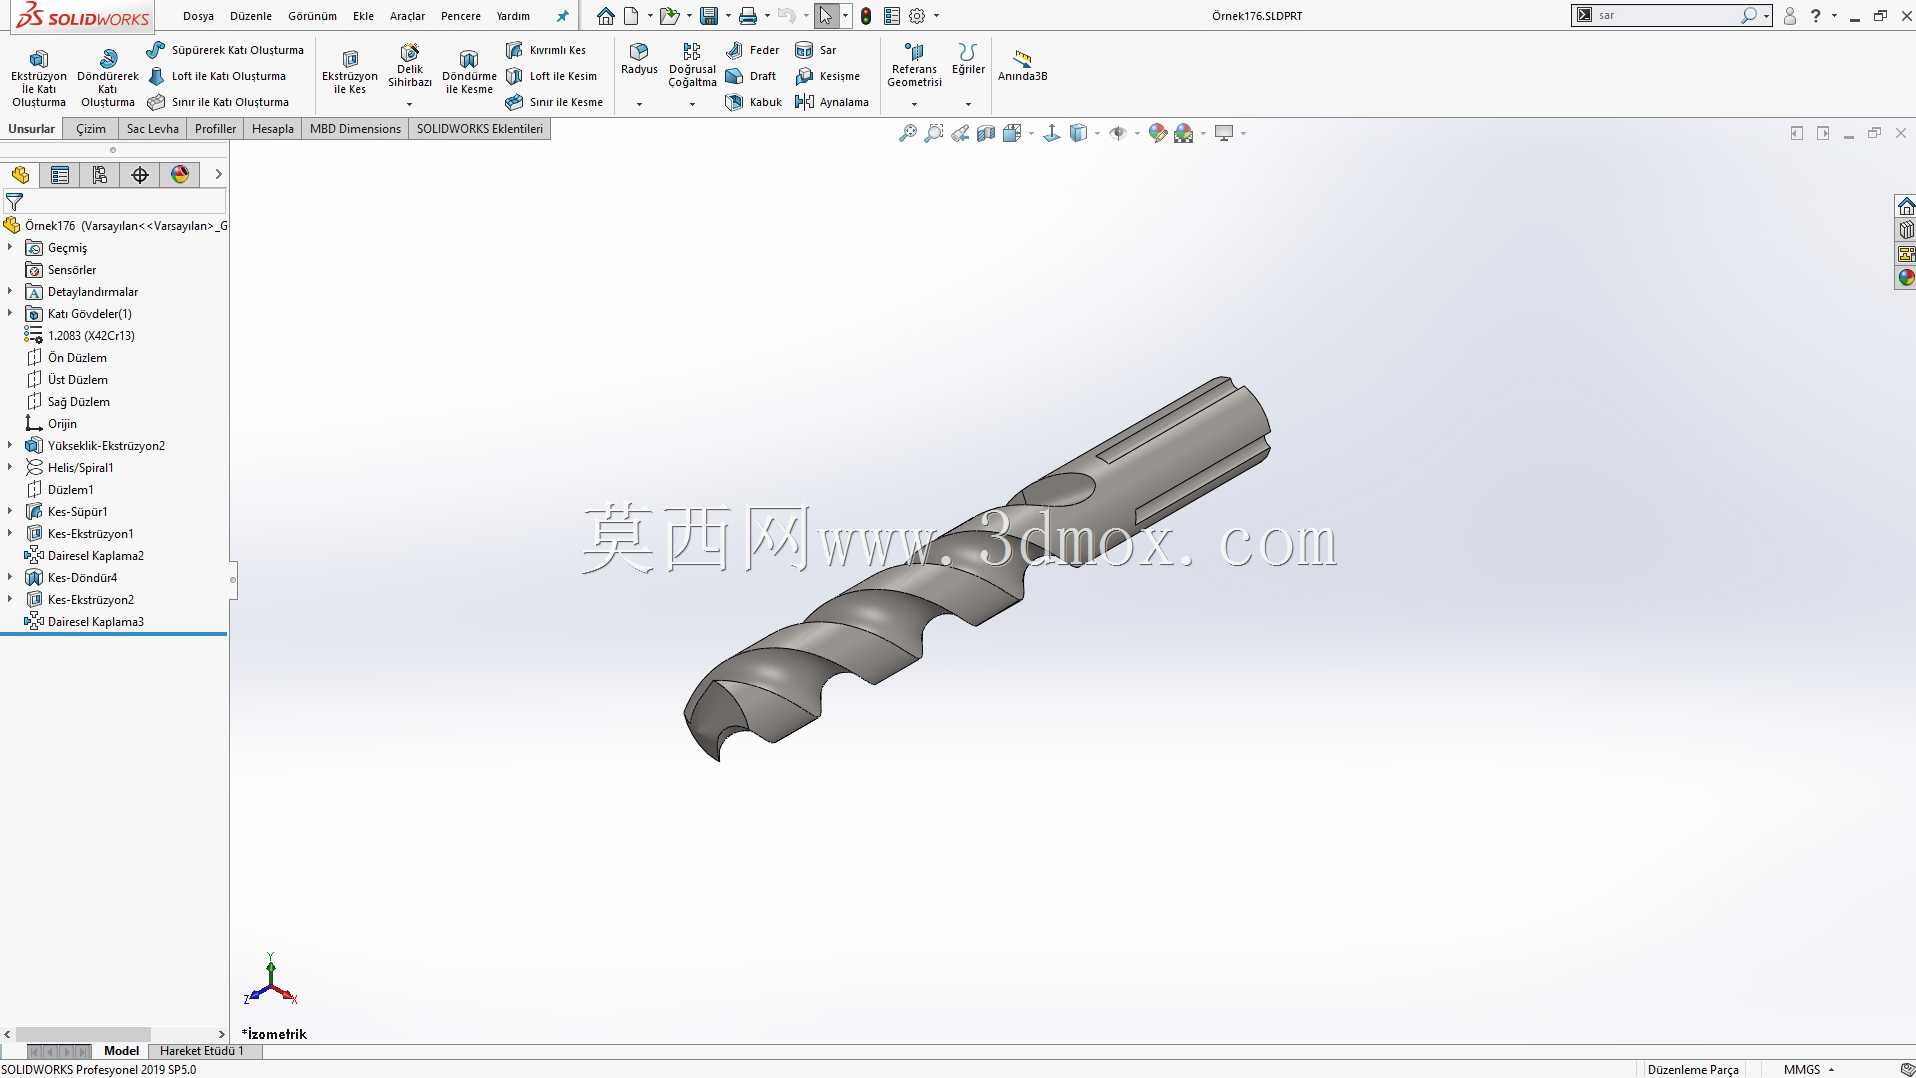Click the tree horizontal scrollbar
1916x1078 pixels.
(83, 1034)
